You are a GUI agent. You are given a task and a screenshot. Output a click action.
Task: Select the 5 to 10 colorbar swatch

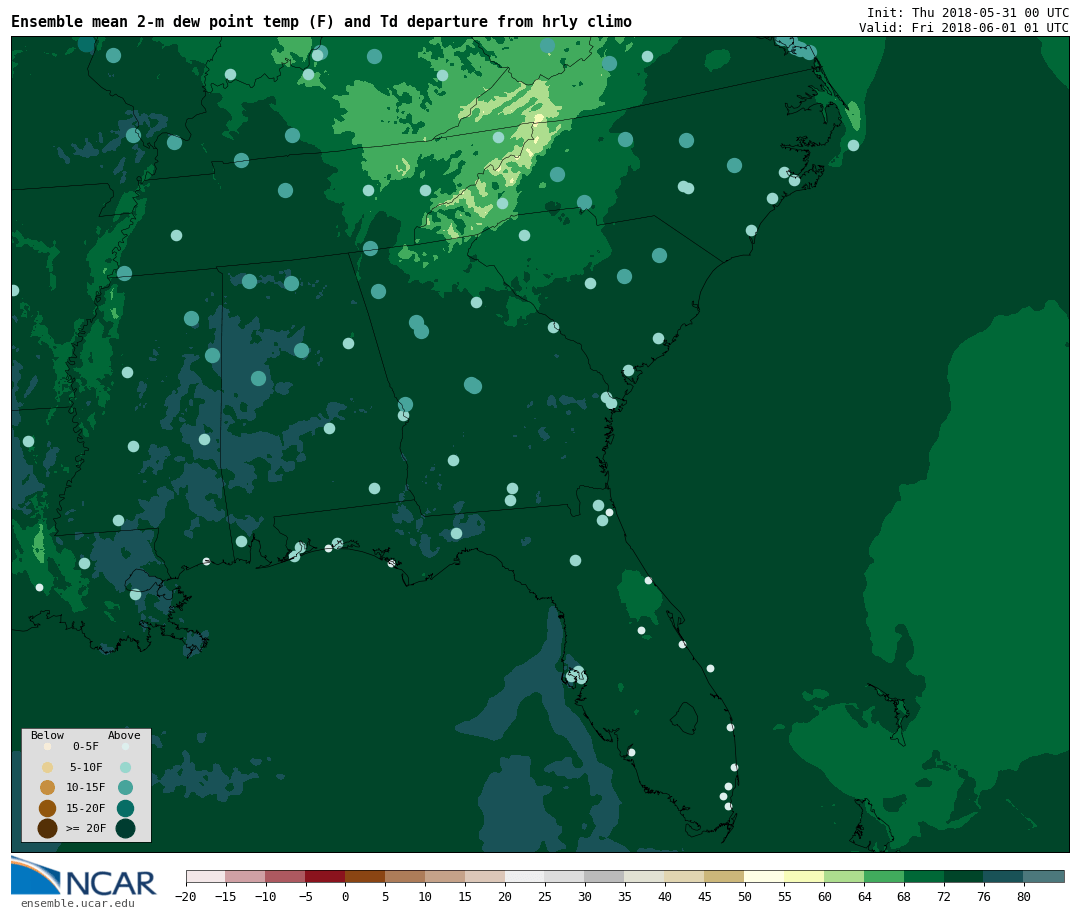point(405,877)
